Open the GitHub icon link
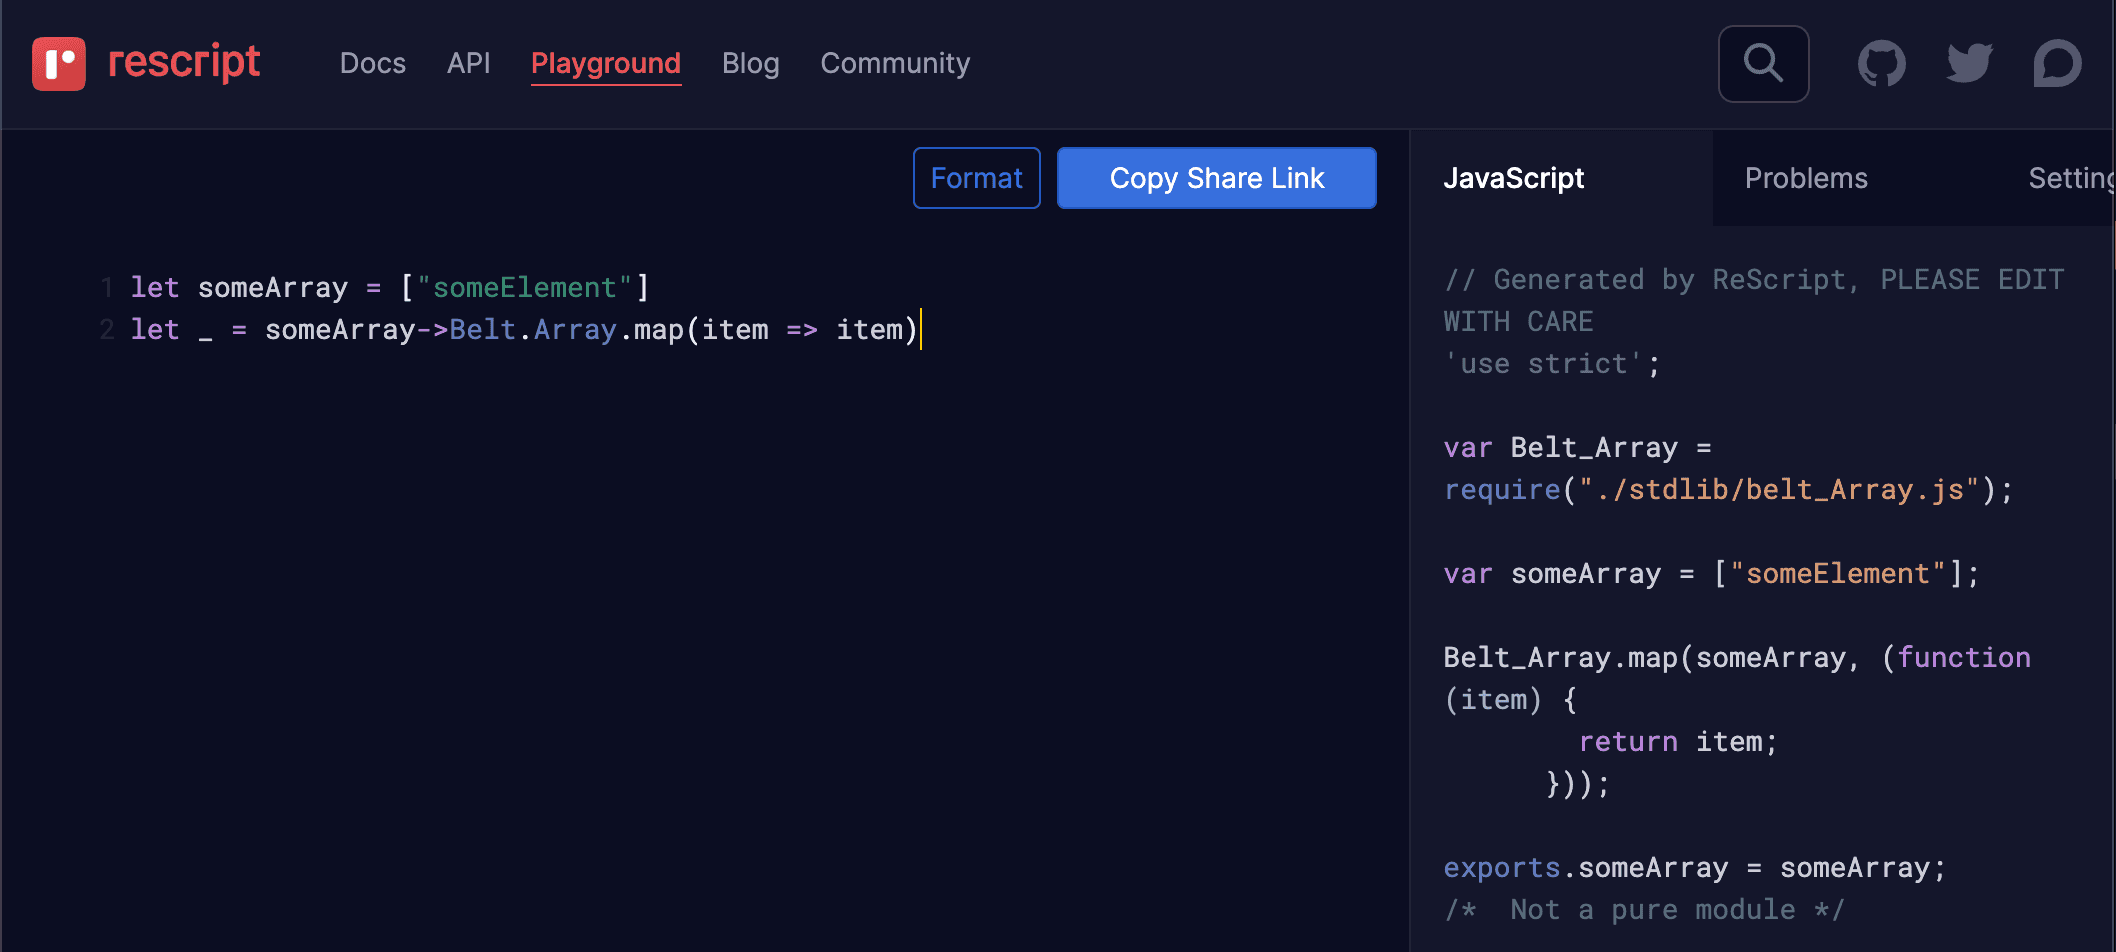 point(1881,64)
